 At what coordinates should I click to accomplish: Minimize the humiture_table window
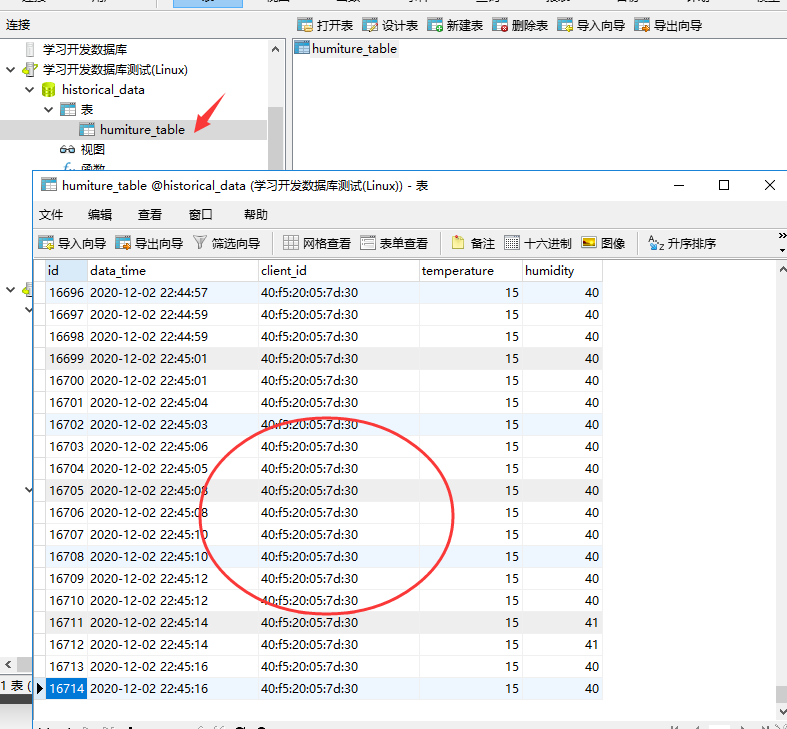tap(679, 185)
